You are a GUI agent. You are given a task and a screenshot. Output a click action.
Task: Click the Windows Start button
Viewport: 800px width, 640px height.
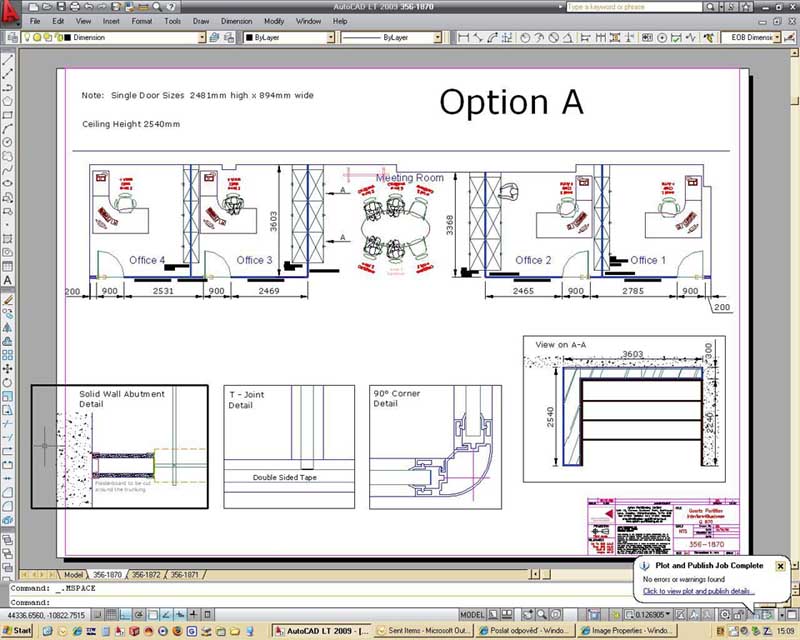point(17,632)
